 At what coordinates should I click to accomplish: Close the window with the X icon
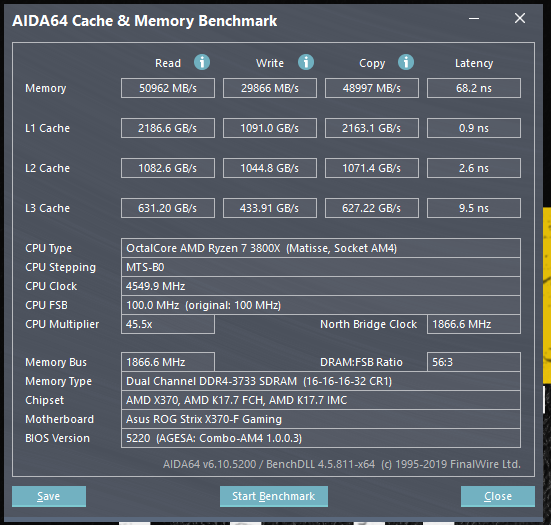point(520,18)
